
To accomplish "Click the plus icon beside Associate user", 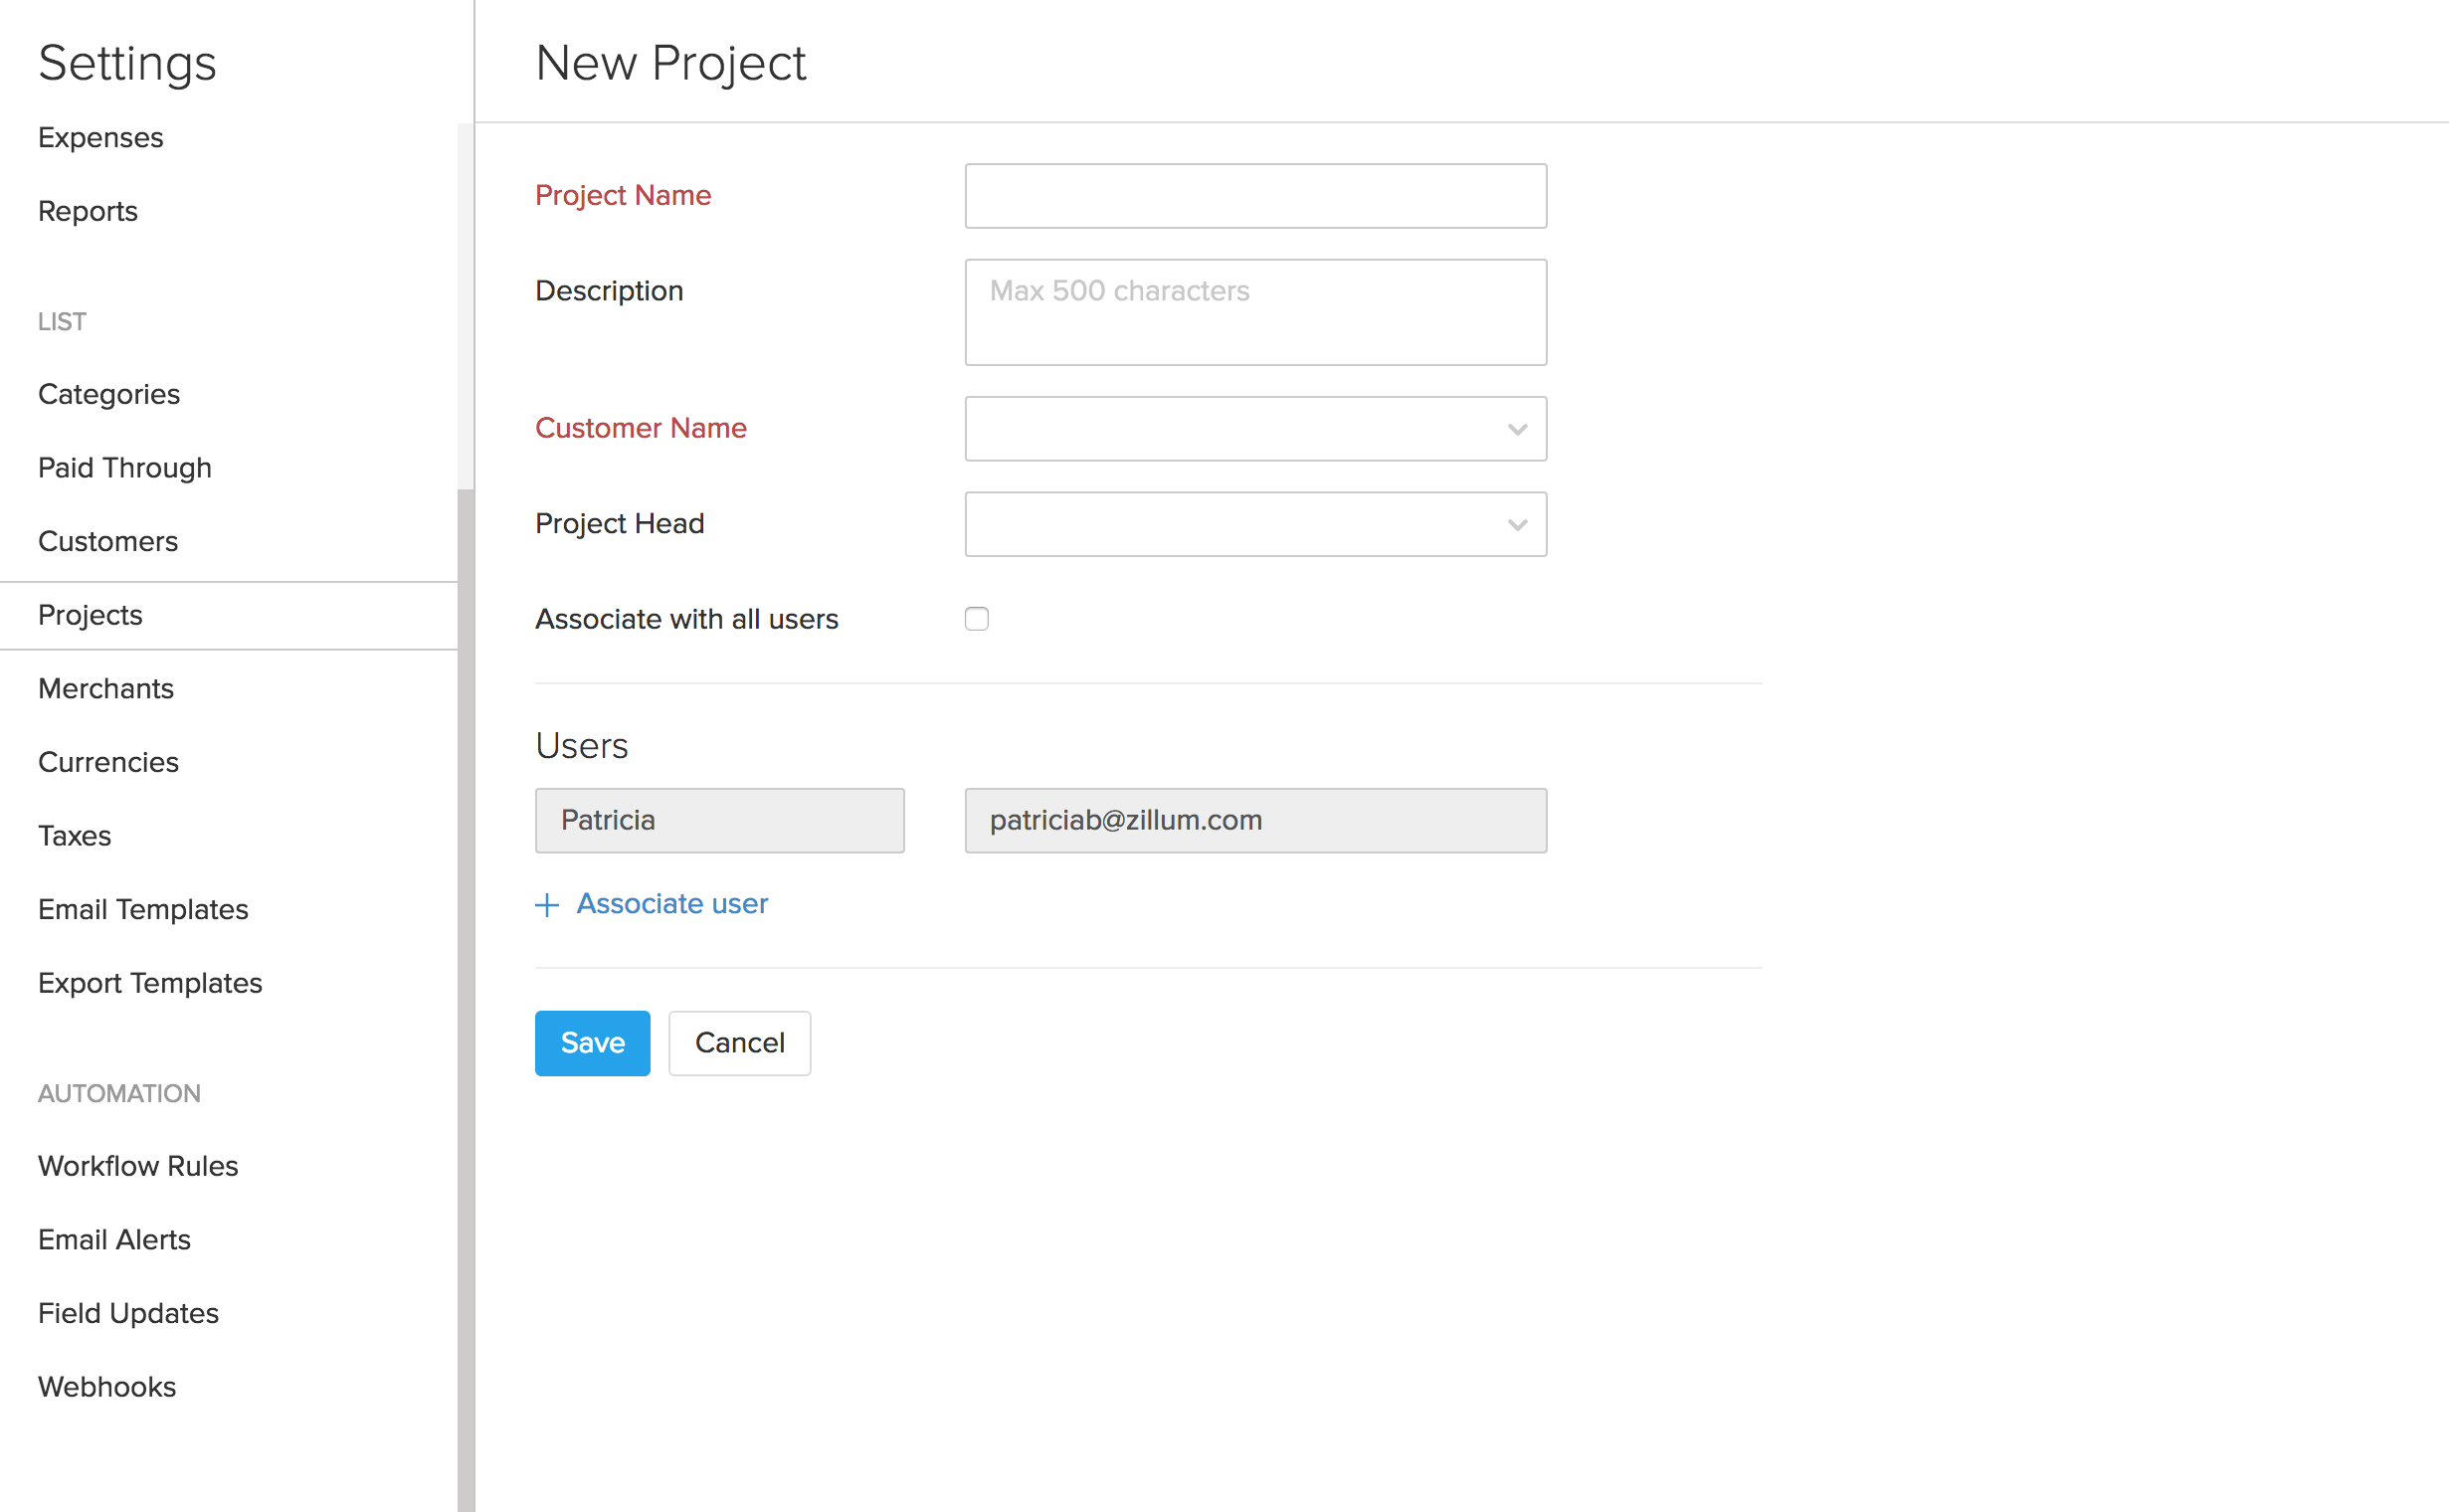I will tap(547, 904).
